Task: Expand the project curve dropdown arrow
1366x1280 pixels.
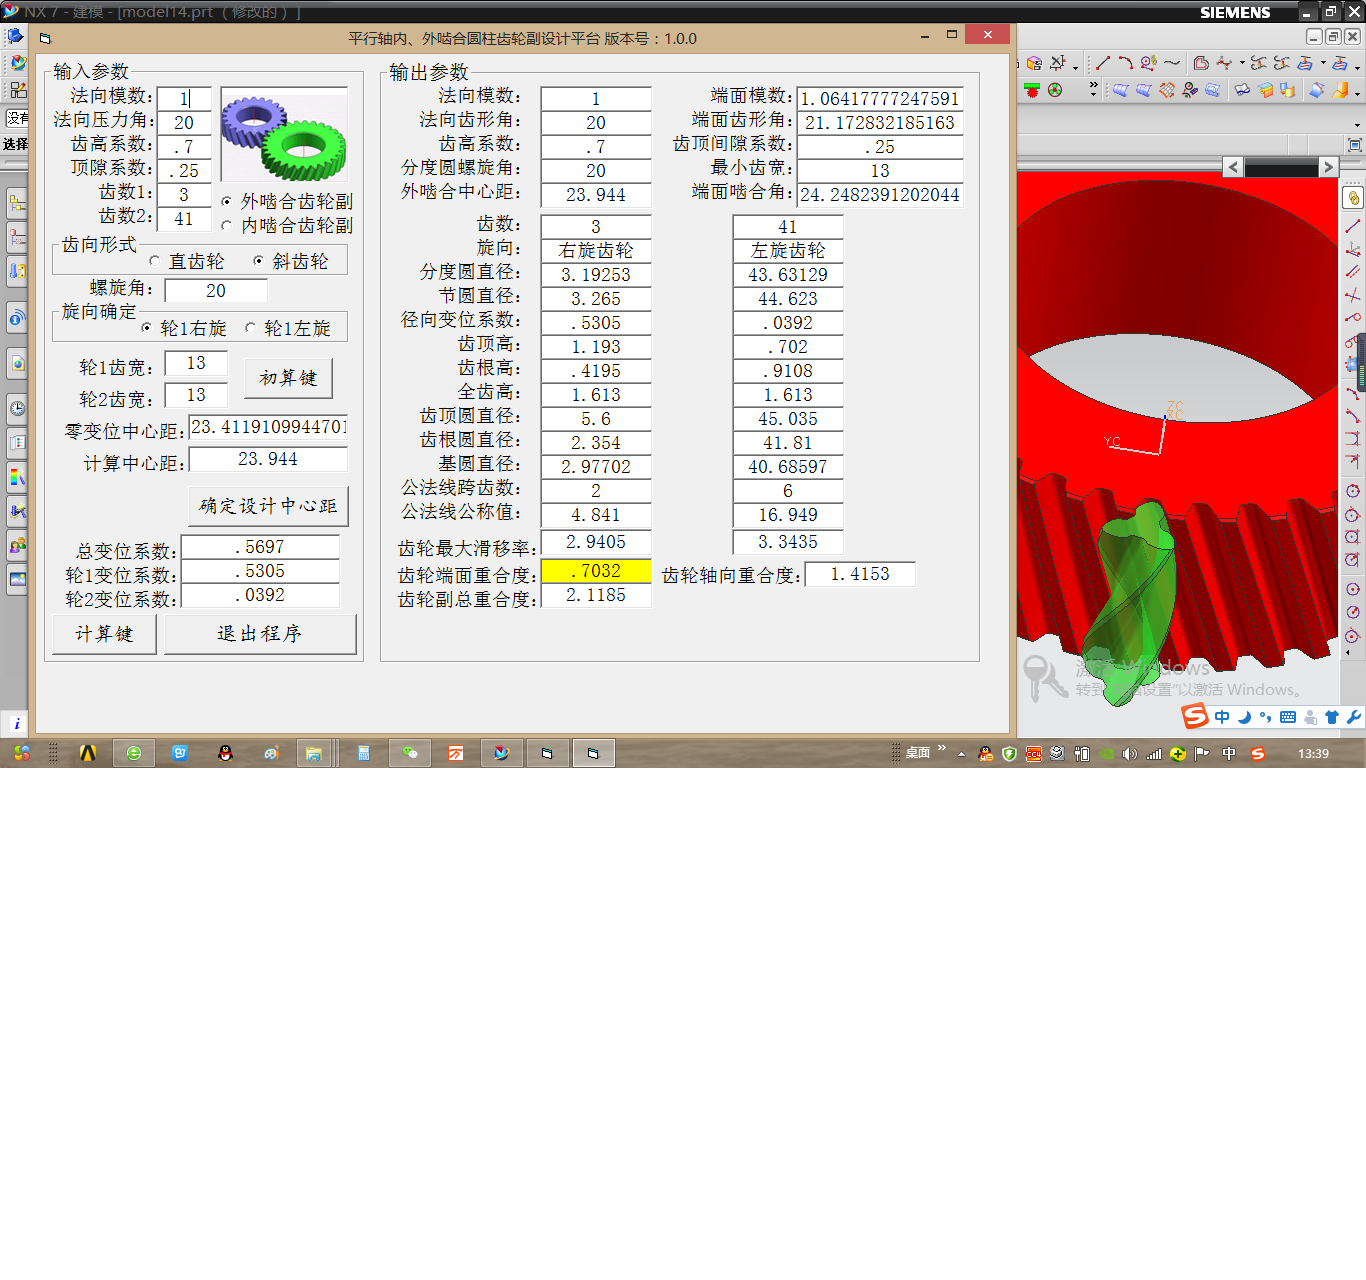Action: pyautogui.click(x=1323, y=64)
